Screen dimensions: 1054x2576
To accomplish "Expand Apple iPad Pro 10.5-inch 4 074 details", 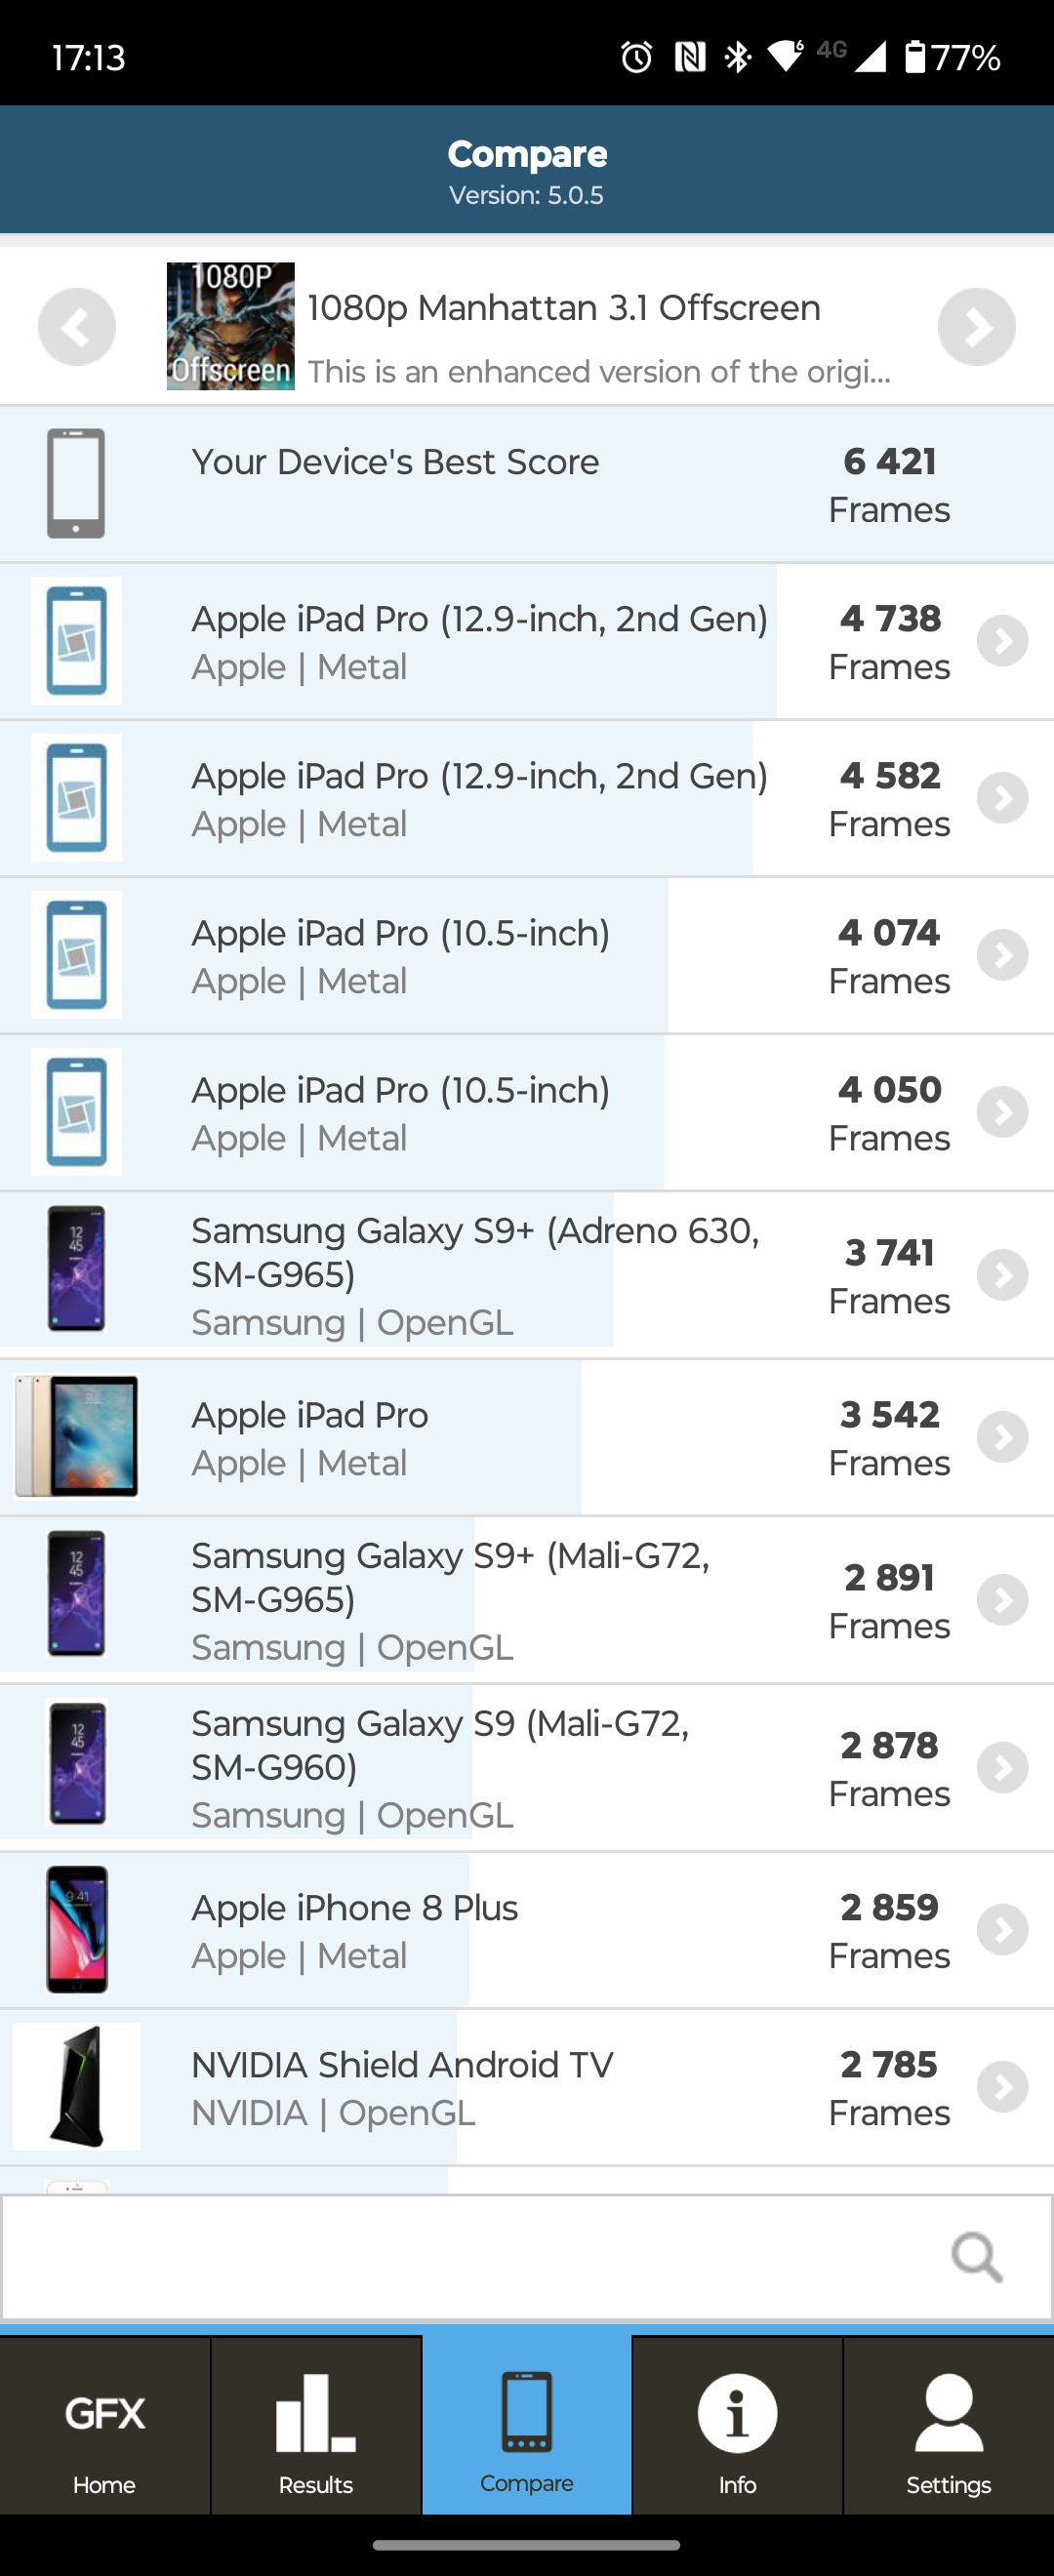I will (x=1002, y=955).
